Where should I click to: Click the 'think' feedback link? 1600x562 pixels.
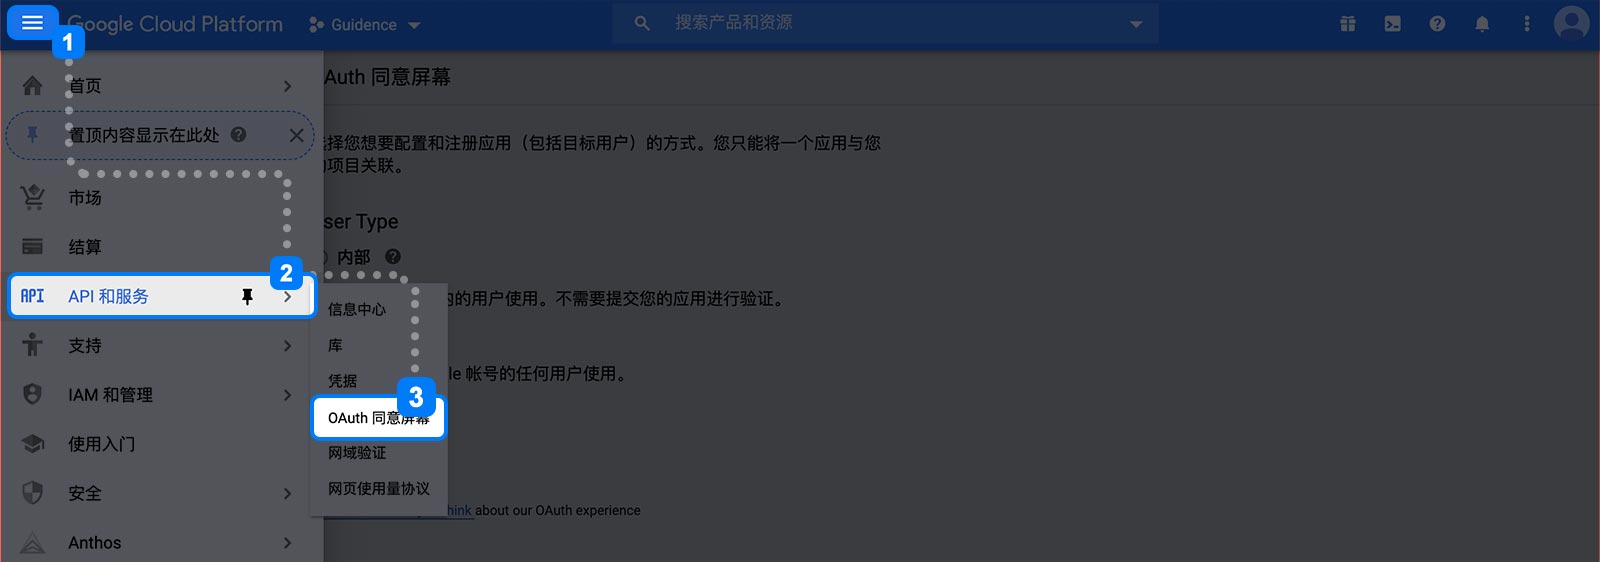pos(460,510)
